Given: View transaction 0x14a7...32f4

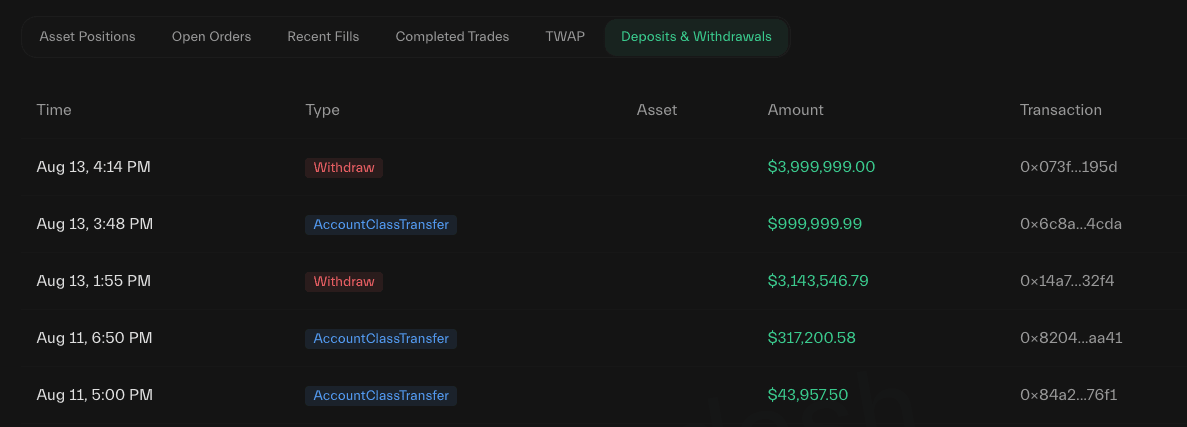Looking at the screenshot, I should [1067, 281].
